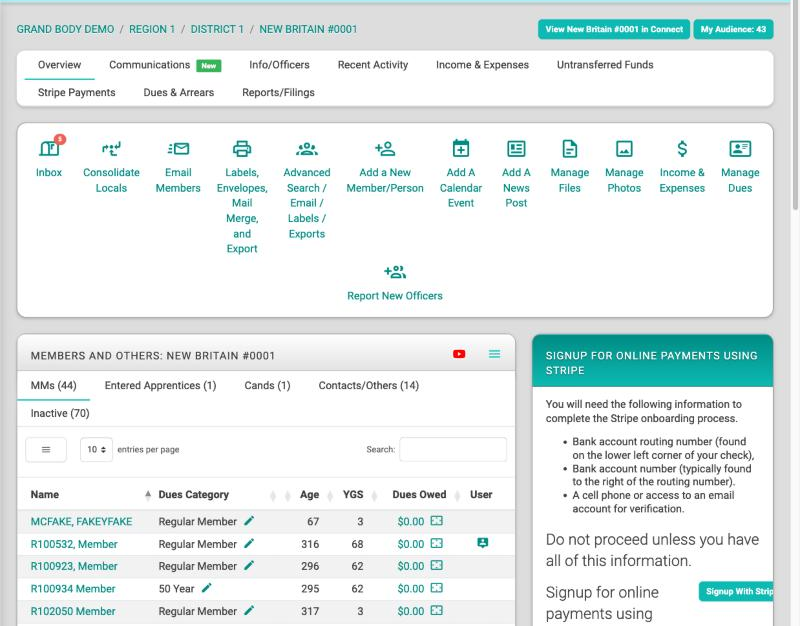Open Stripe Payments tab
800x626 pixels.
tap(77, 92)
